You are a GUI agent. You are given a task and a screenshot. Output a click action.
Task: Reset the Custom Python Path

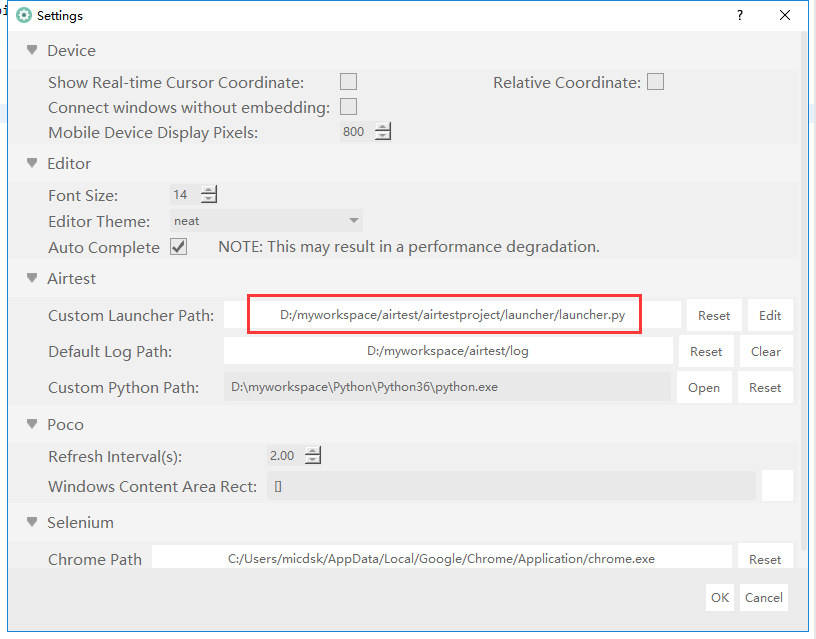point(765,387)
